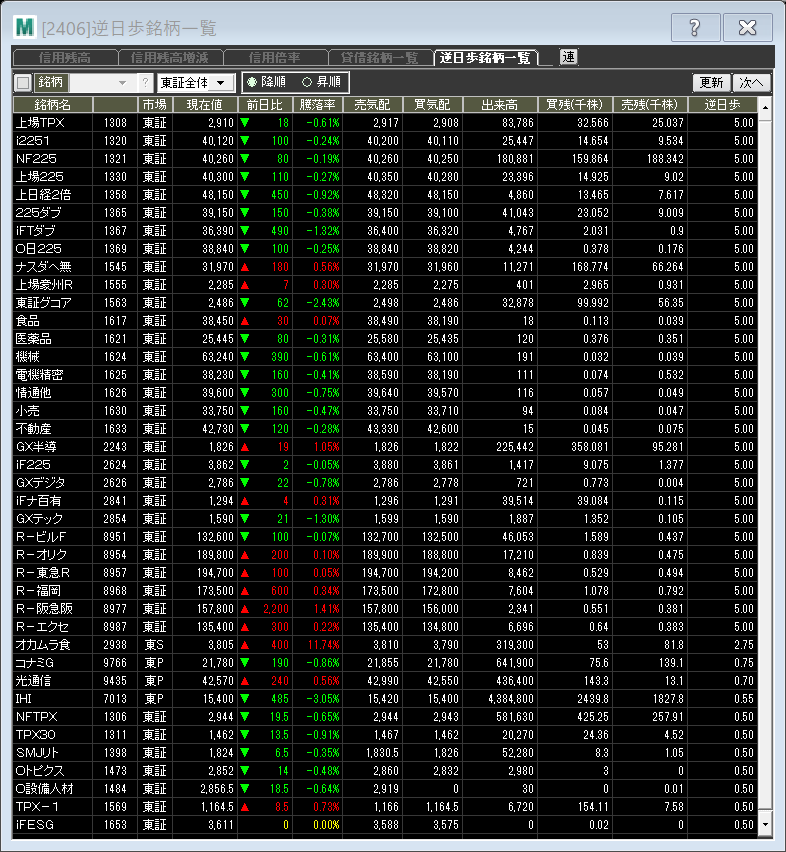Select the IHI row name
This screenshot has height=852, width=786.
coord(24,698)
